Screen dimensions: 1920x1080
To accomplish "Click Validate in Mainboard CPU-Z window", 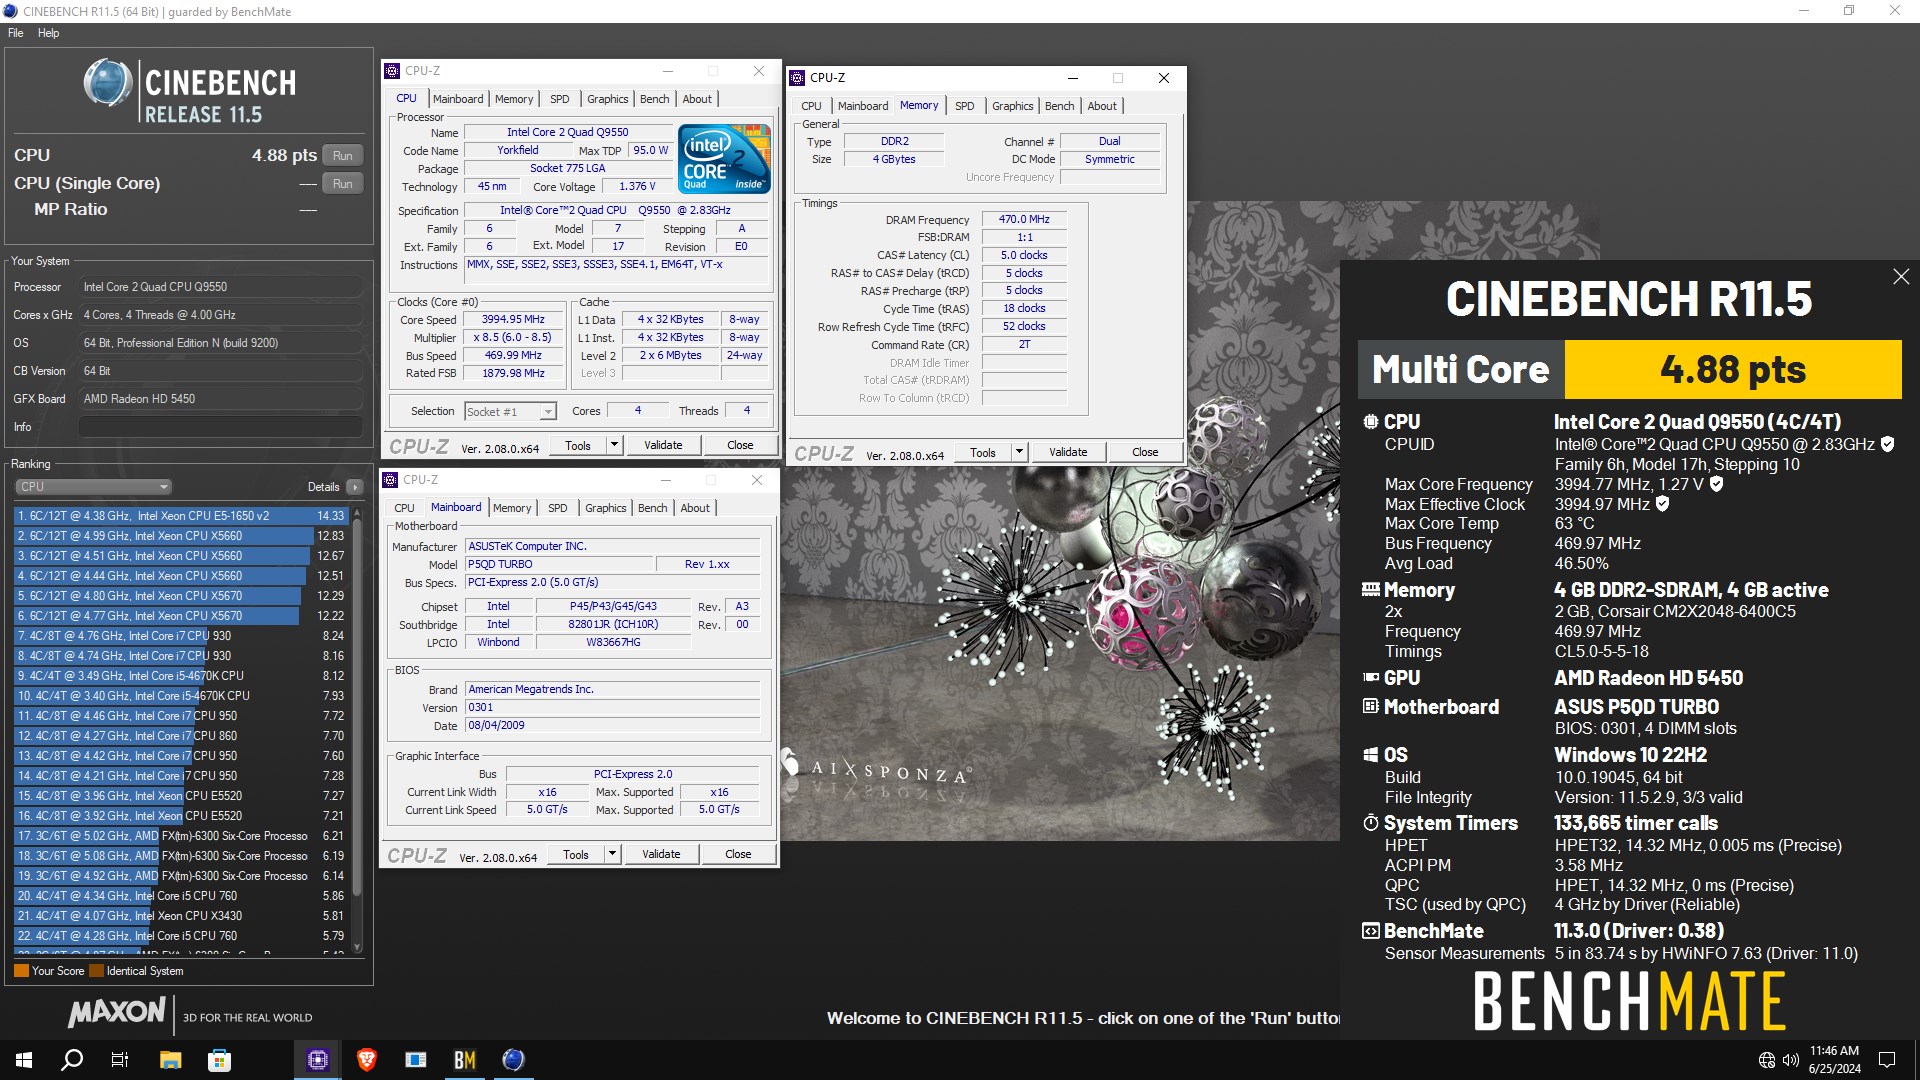I will pyautogui.click(x=661, y=854).
